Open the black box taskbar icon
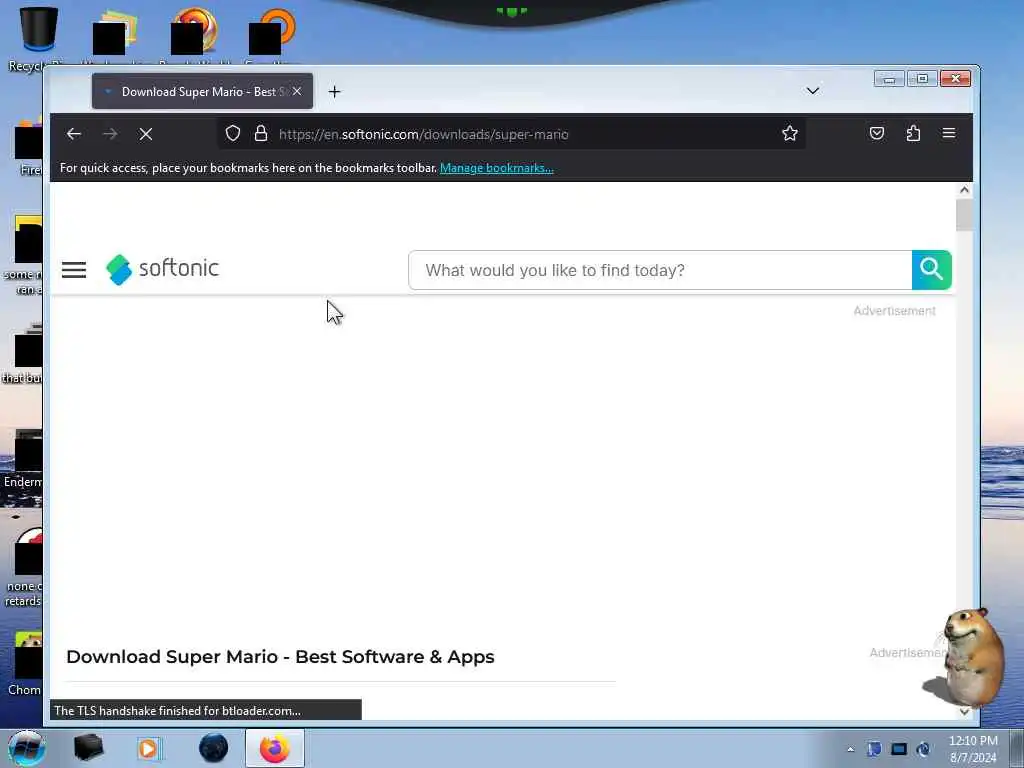This screenshot has height=768, width=1024. 88,748
